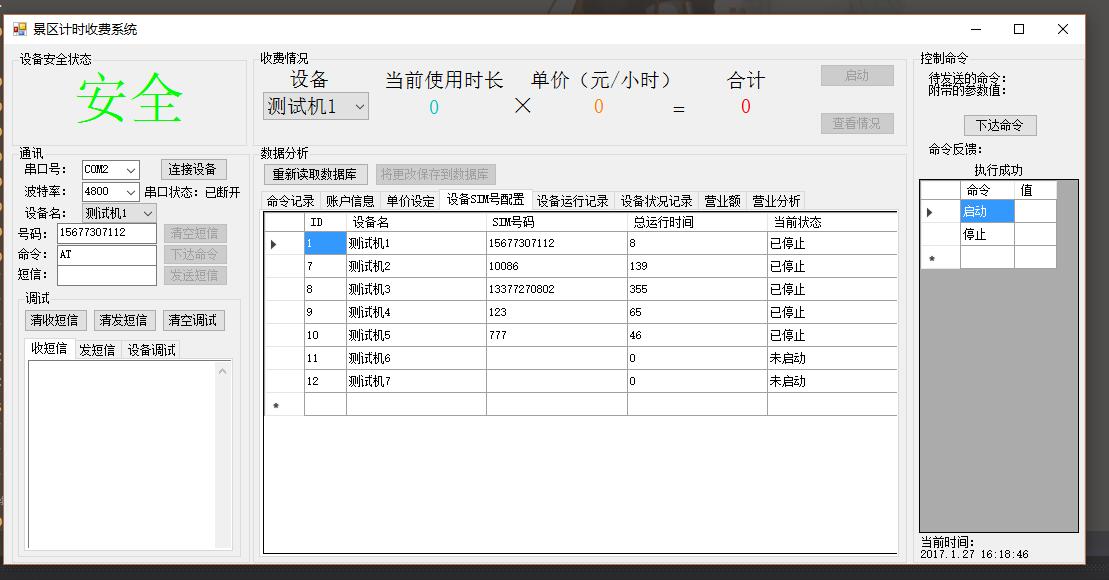Open the 串口号 COM2 dropdown
Screen dimensions: 1109x580
(x=131, y=170)
